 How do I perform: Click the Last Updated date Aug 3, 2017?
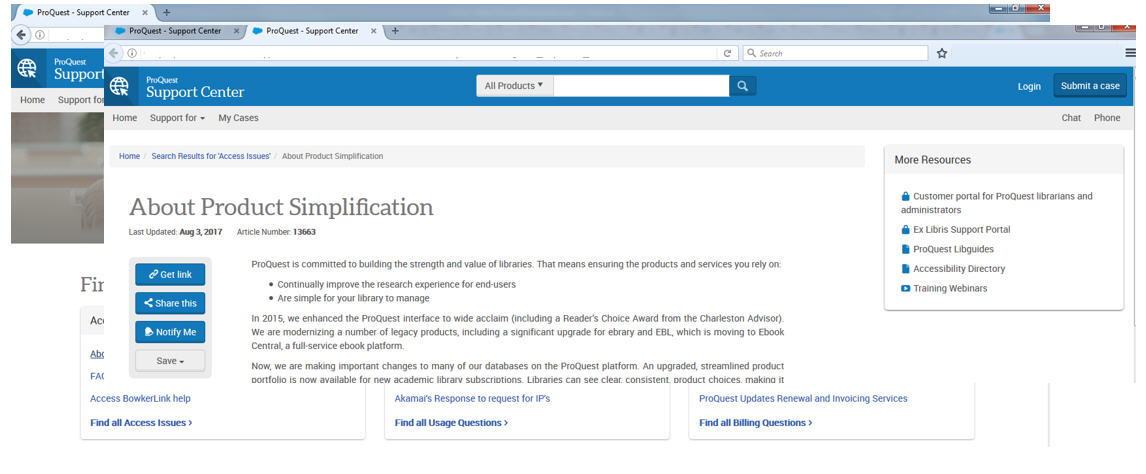coord(201,232)
